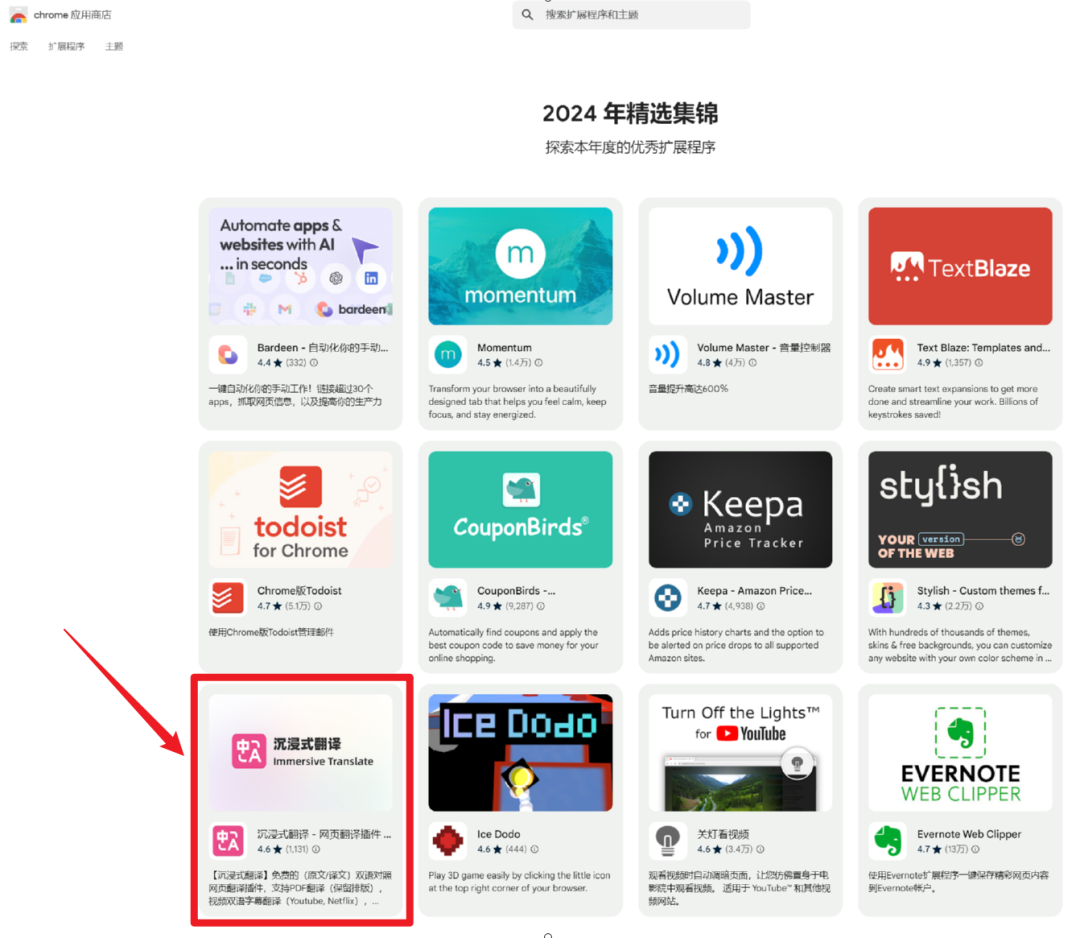Focus the extensions and themes search field
Viewport: 1080px width, 938px height.
tap(631, 14)
